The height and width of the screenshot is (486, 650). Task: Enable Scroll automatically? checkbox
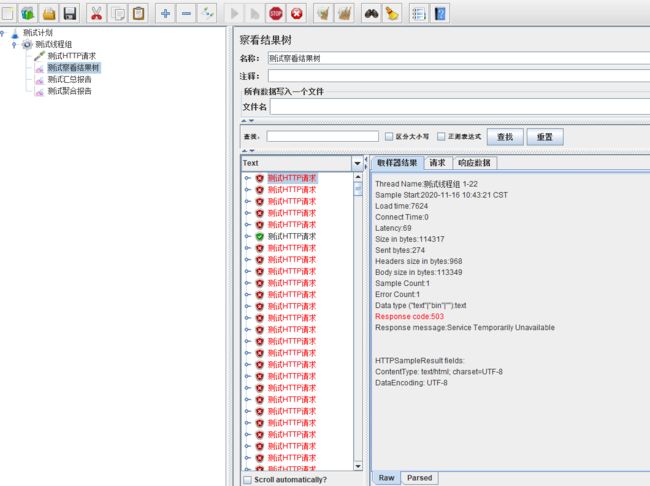pos(247,480)
